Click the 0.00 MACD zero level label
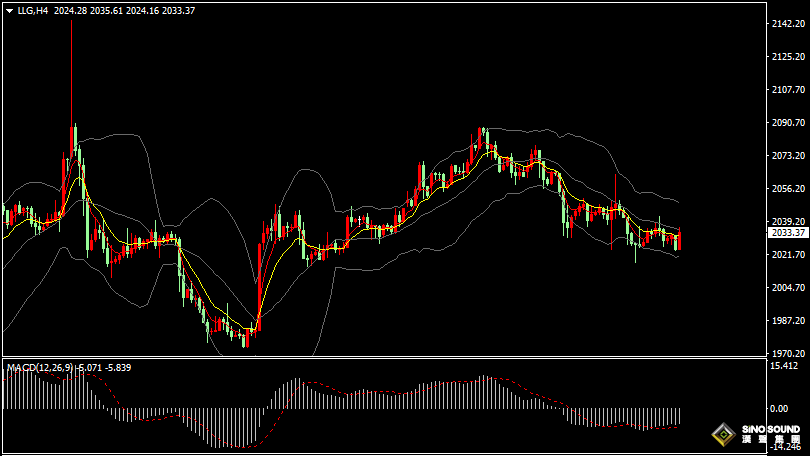 tap(778, 408)
